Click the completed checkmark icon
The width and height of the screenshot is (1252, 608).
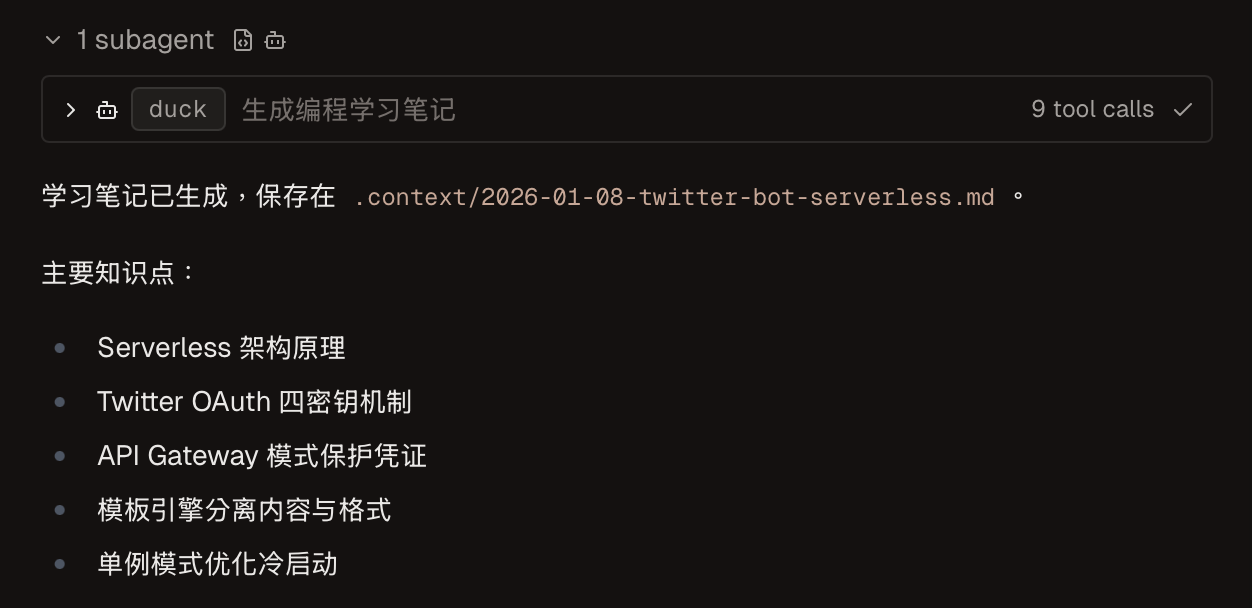pos(1183,110)
